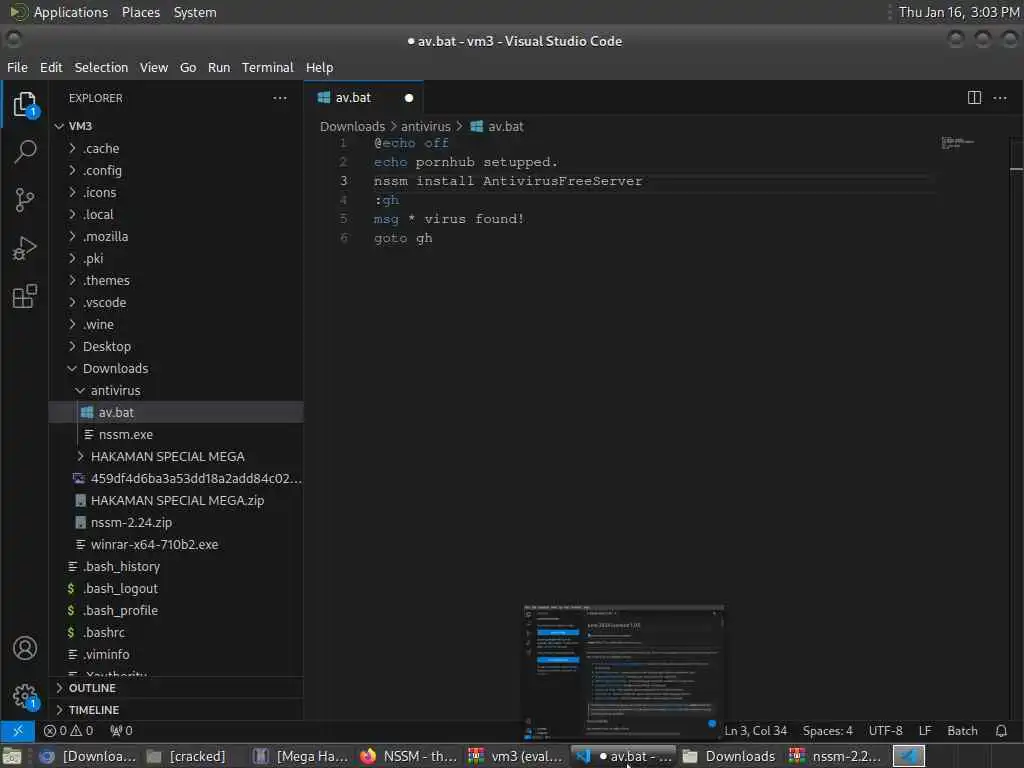Collapse the Downloads folder
Screen dimensions: 1024x768
tap(72, 368)
